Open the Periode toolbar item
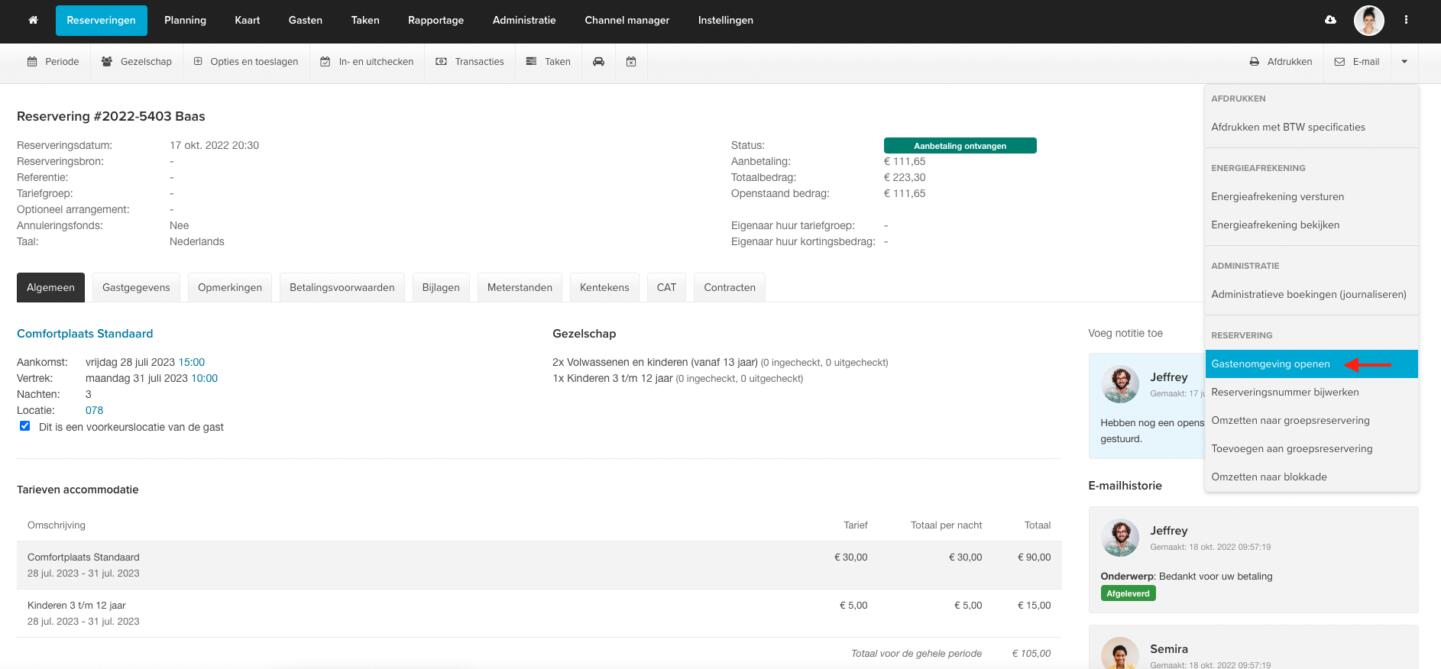The image size is (1441, 669). [x=53, y=62]
